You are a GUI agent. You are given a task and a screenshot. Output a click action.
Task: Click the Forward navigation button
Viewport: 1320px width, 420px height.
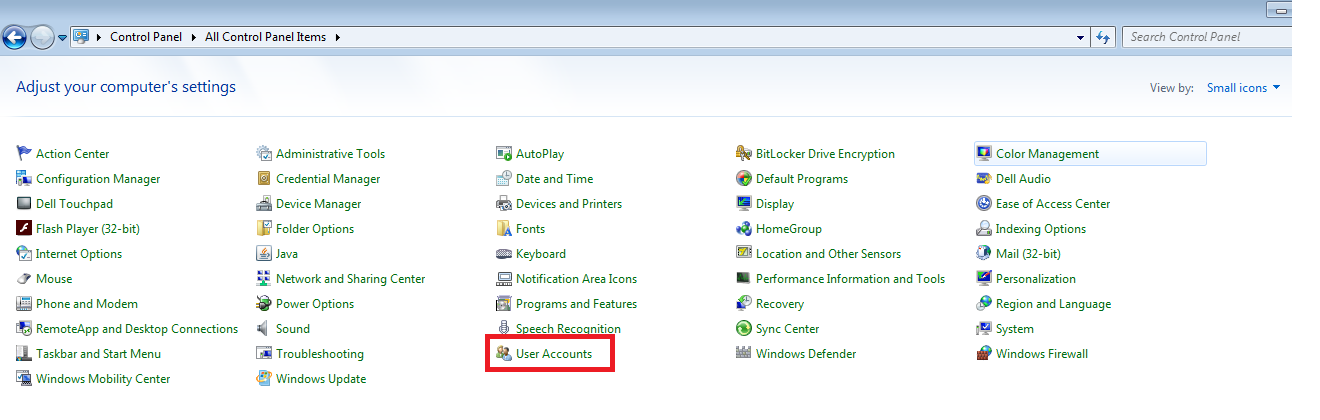42,38
